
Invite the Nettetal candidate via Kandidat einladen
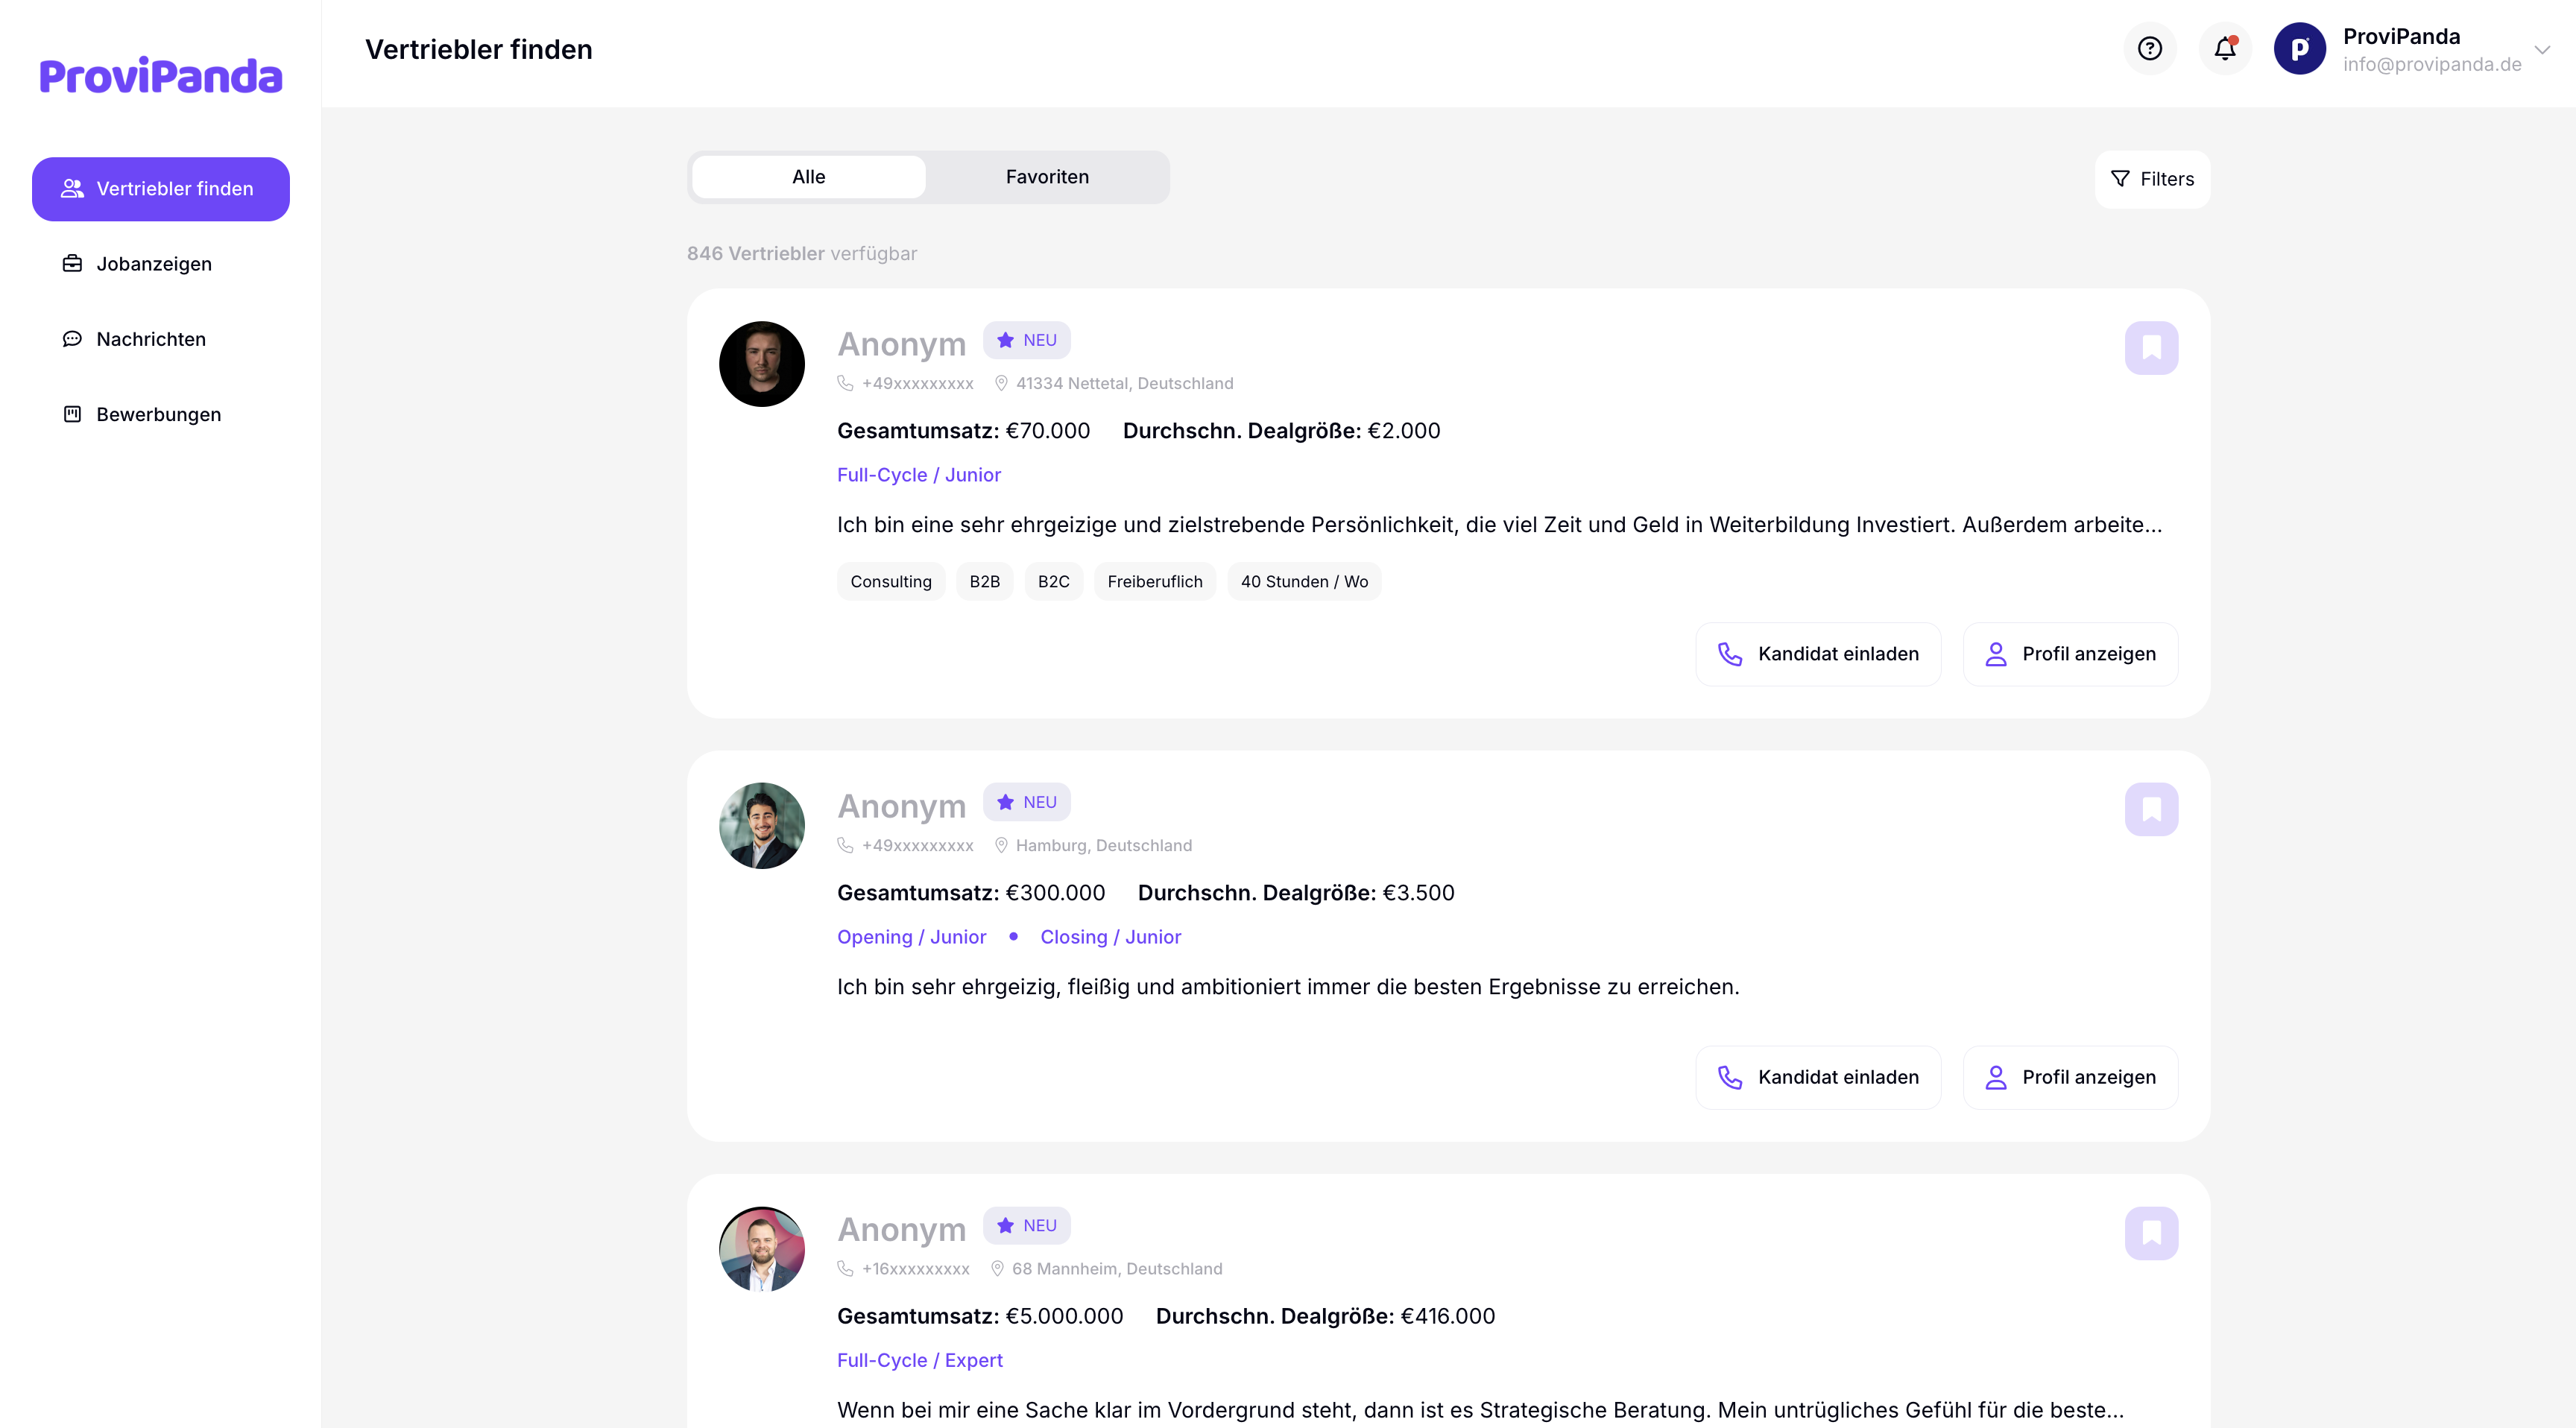coord(1818,654)
